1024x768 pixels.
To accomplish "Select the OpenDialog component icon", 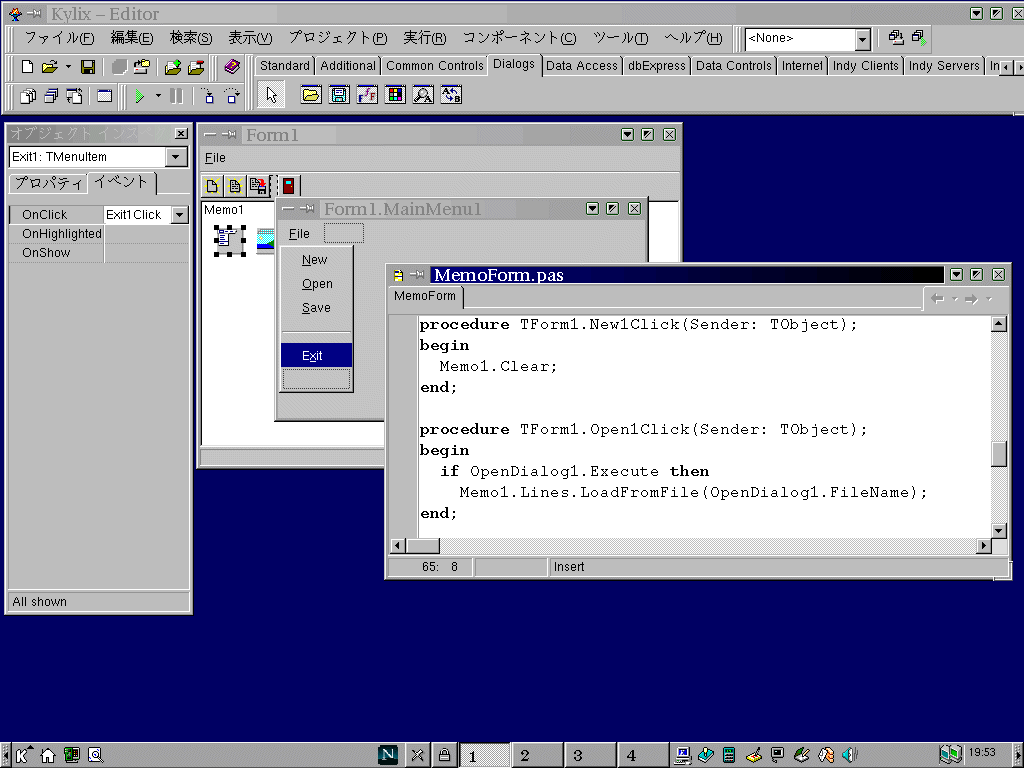I will [311, 95].
